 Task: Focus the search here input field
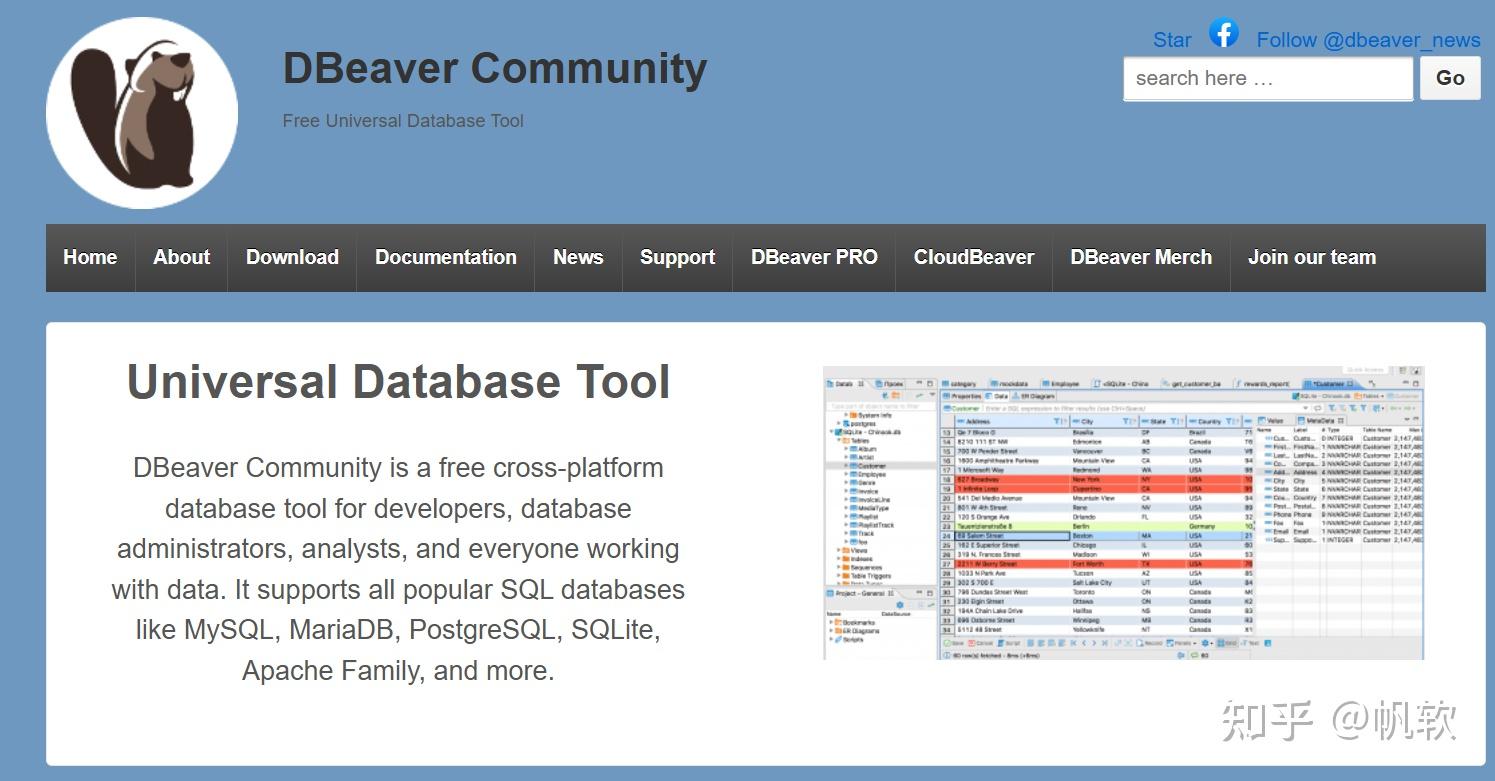[1268, 78]
